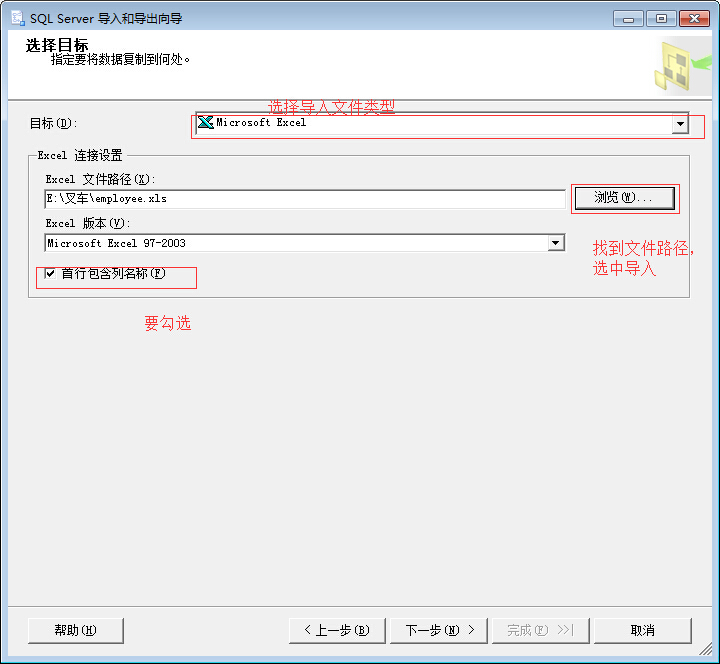The width and height of the screenshot is (720, 664).
Task: Maximize the wizard window
Action: pyautogui.click(x=661, y=19)
